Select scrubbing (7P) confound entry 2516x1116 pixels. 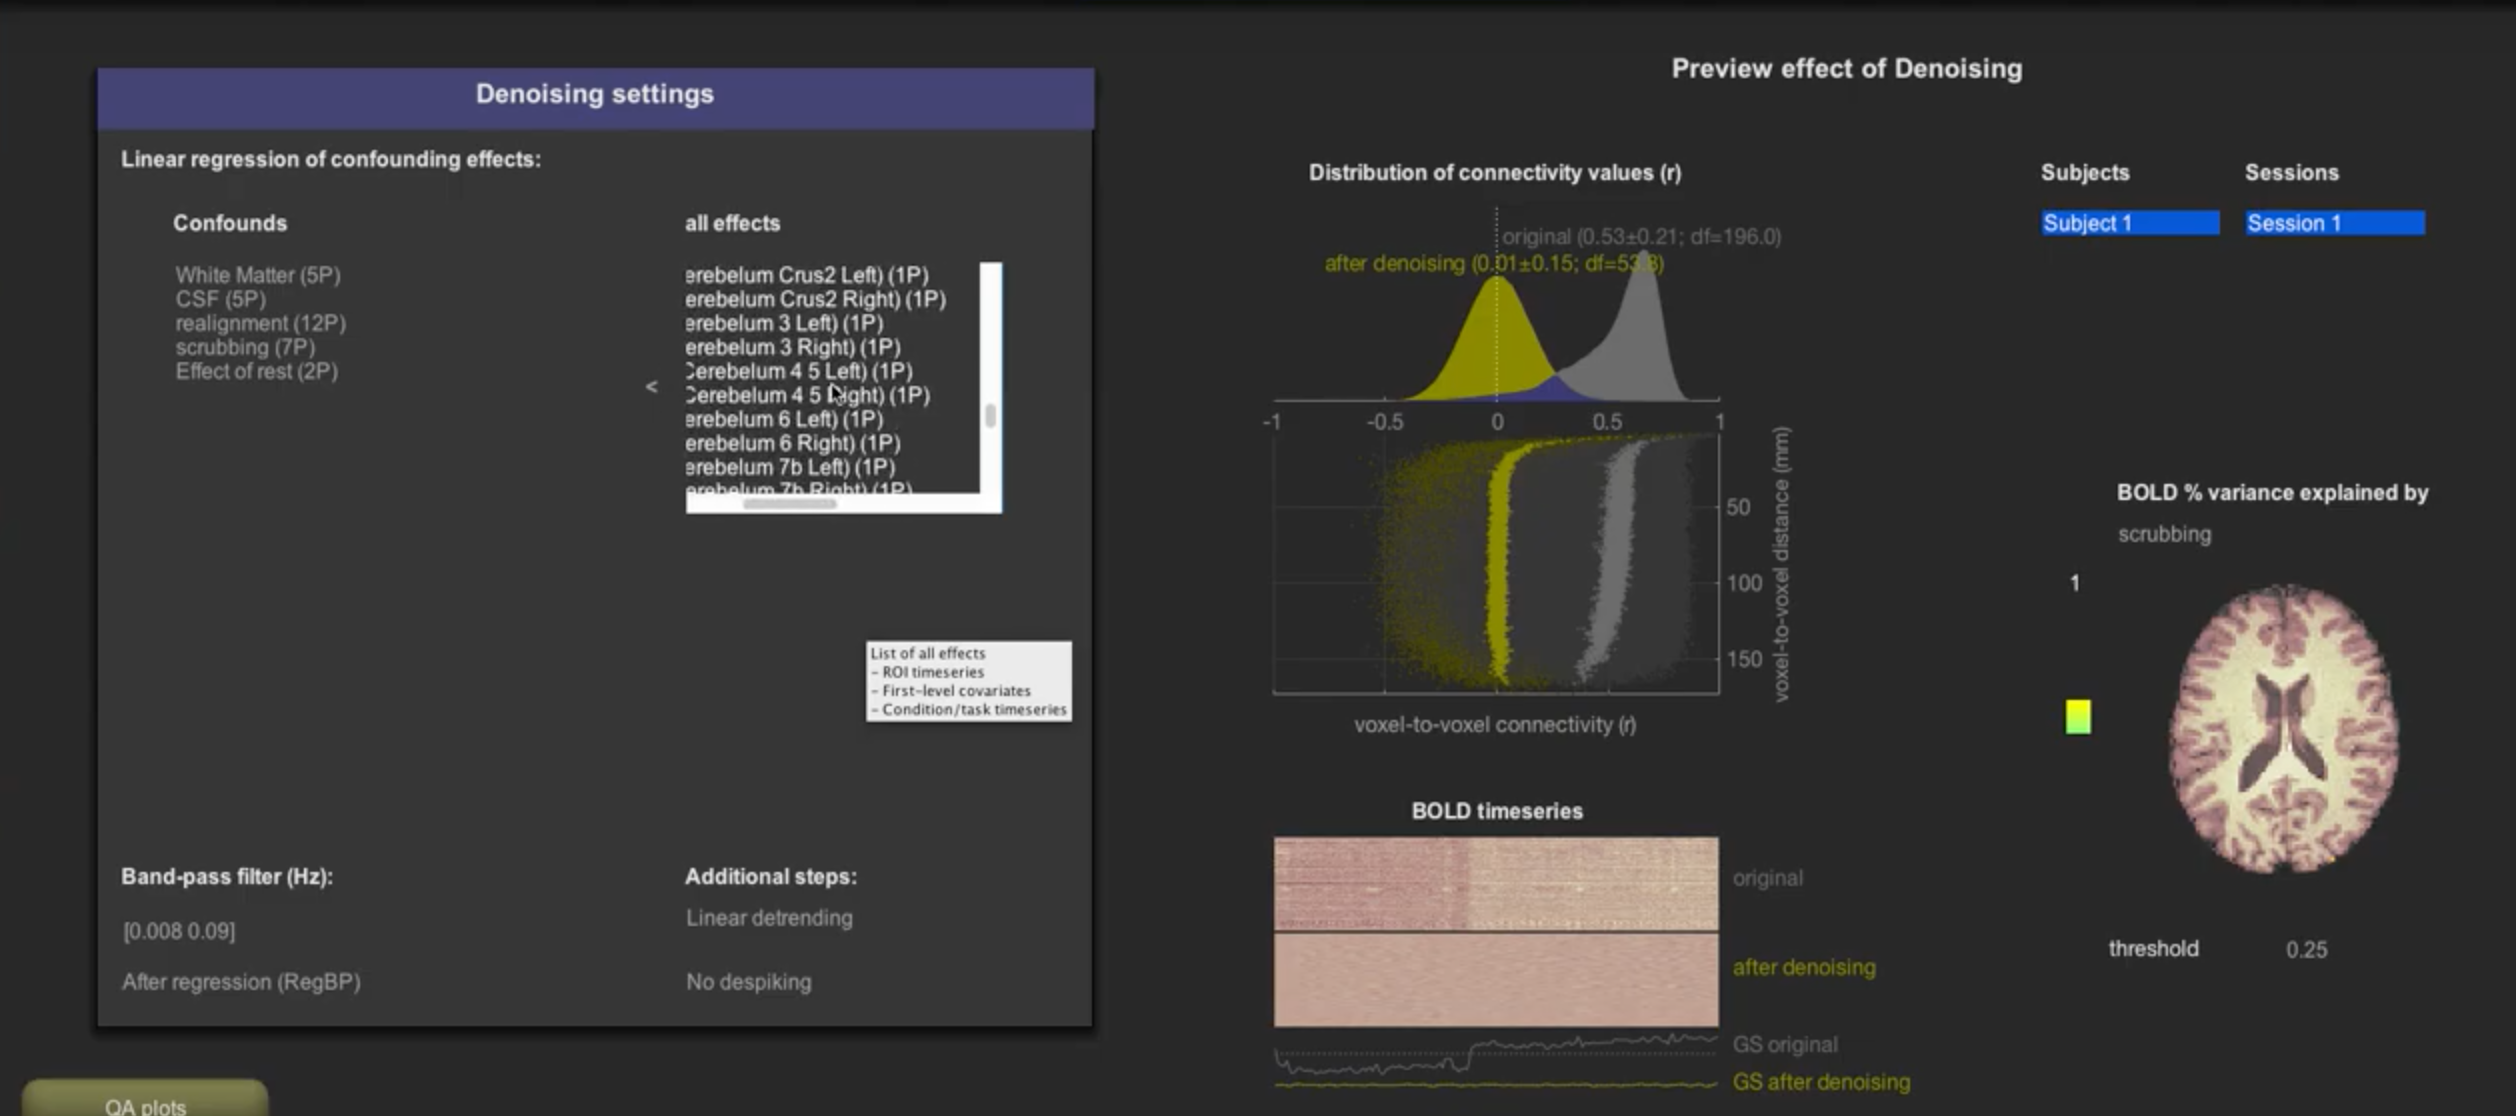pyautogui.click(x=245, y=347)
